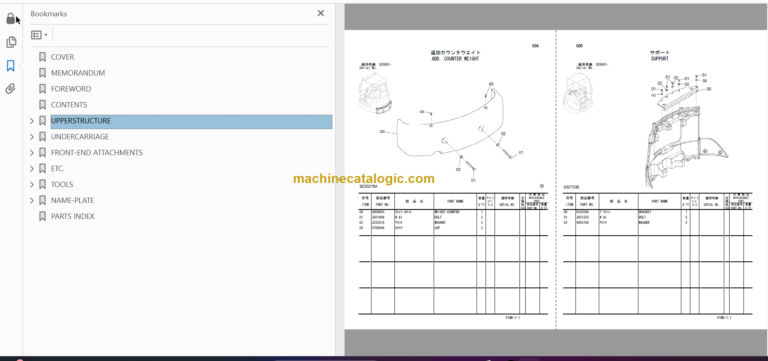768x361 pixels.
Task: Close the Bookmarks panel
Action: (321, 13)
